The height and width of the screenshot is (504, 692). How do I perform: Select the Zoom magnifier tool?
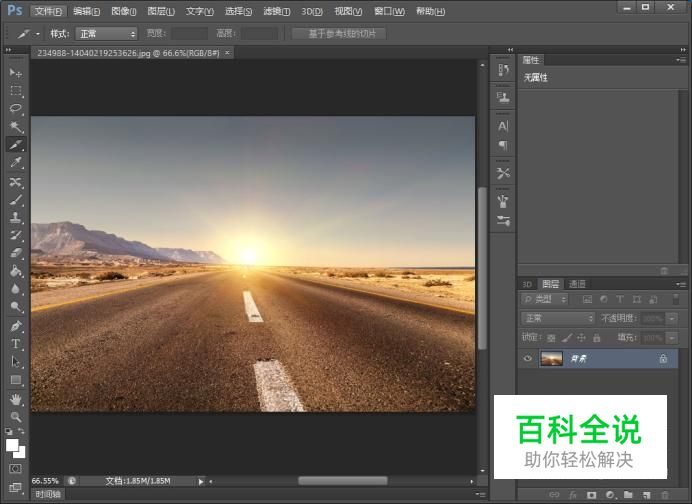pos(16,417)
